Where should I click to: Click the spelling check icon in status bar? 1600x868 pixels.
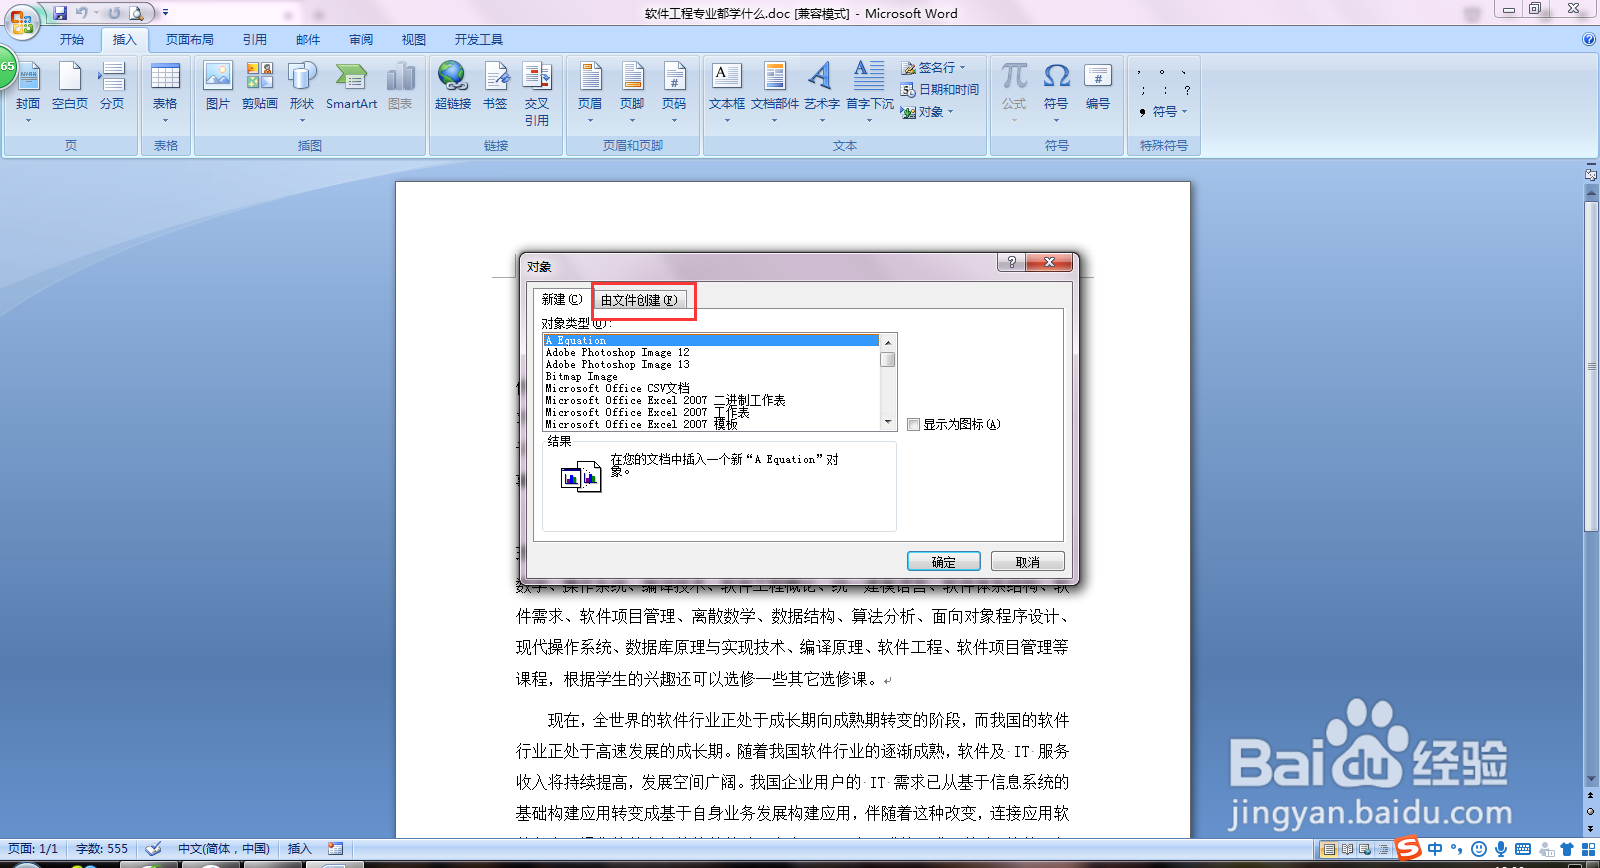153,849
